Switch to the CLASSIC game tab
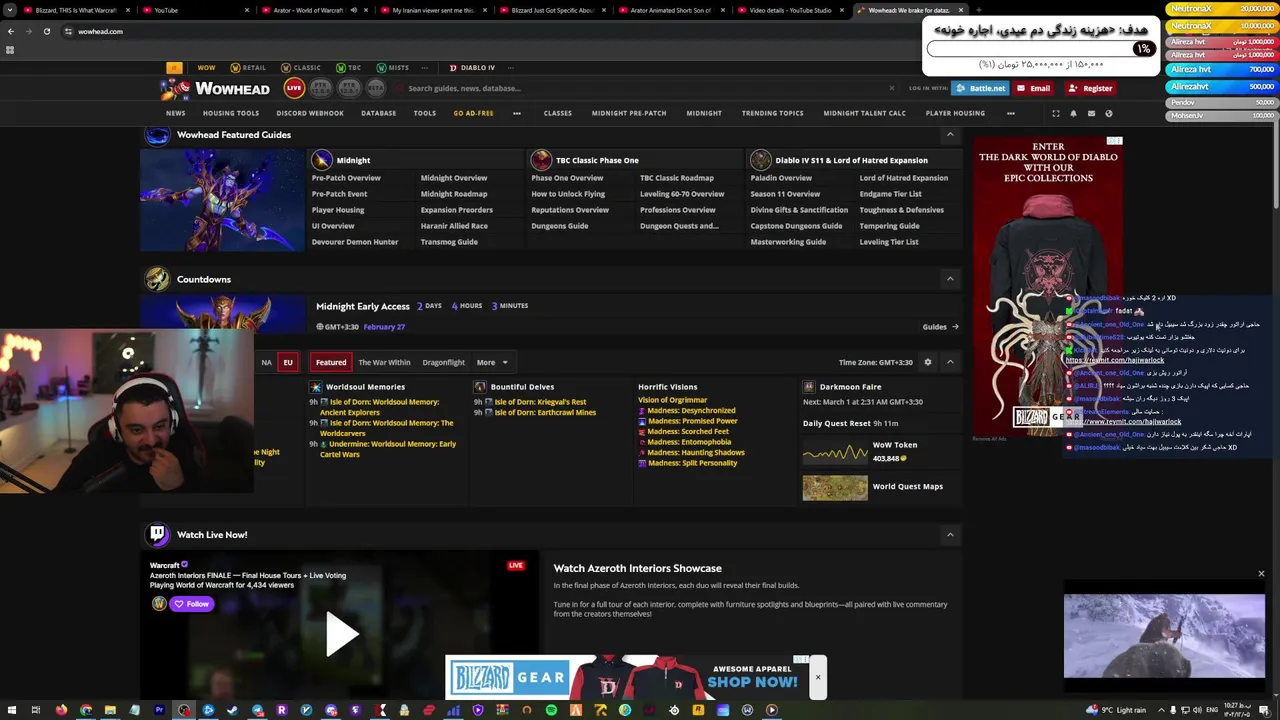The height and width of the screenshot is (720, 1280). coord(300,68)
